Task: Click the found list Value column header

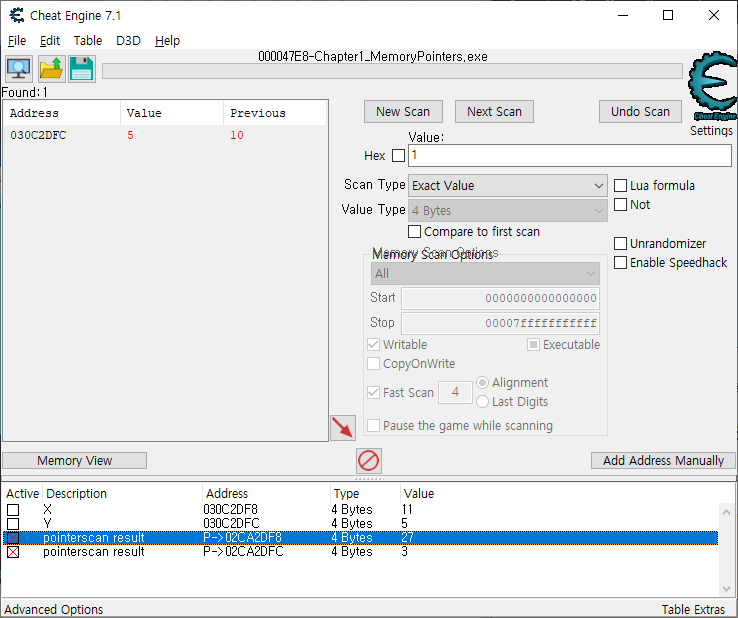Action: (172, 113)
